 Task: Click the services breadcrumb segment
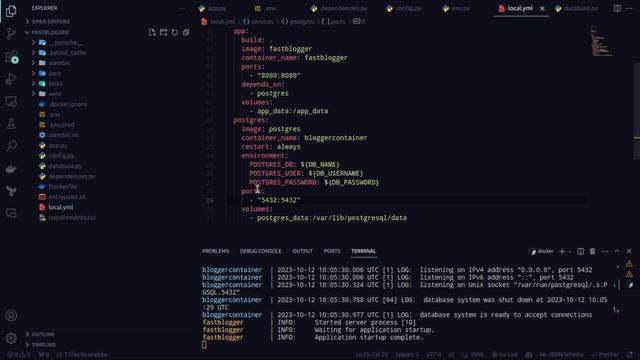click(x=258, y=22)
